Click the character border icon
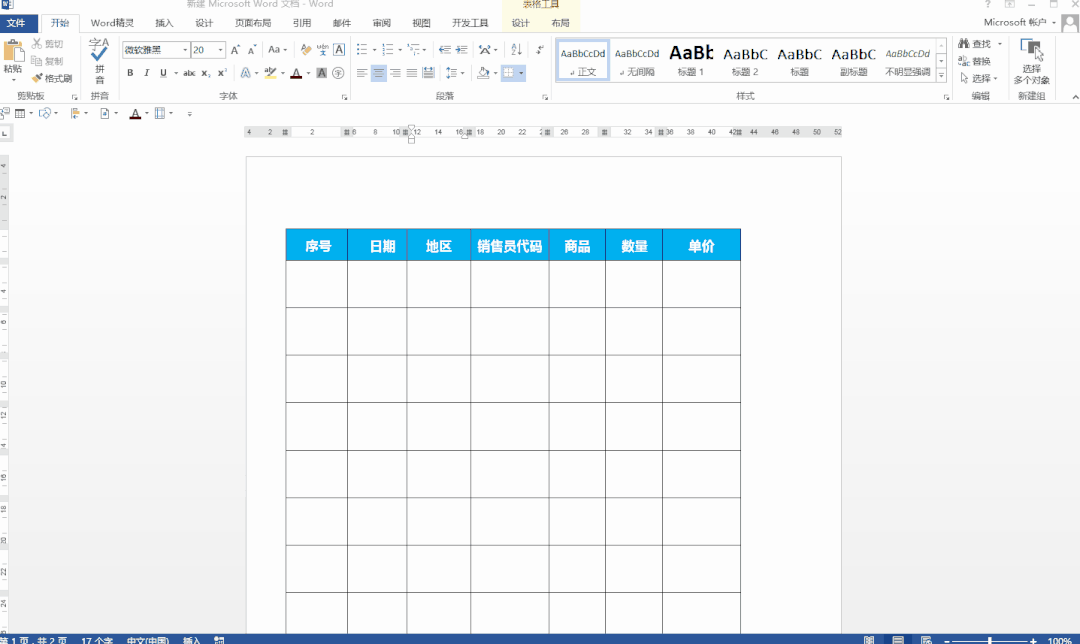This screenshot has width=1080, height=644. tap(339, 50)
